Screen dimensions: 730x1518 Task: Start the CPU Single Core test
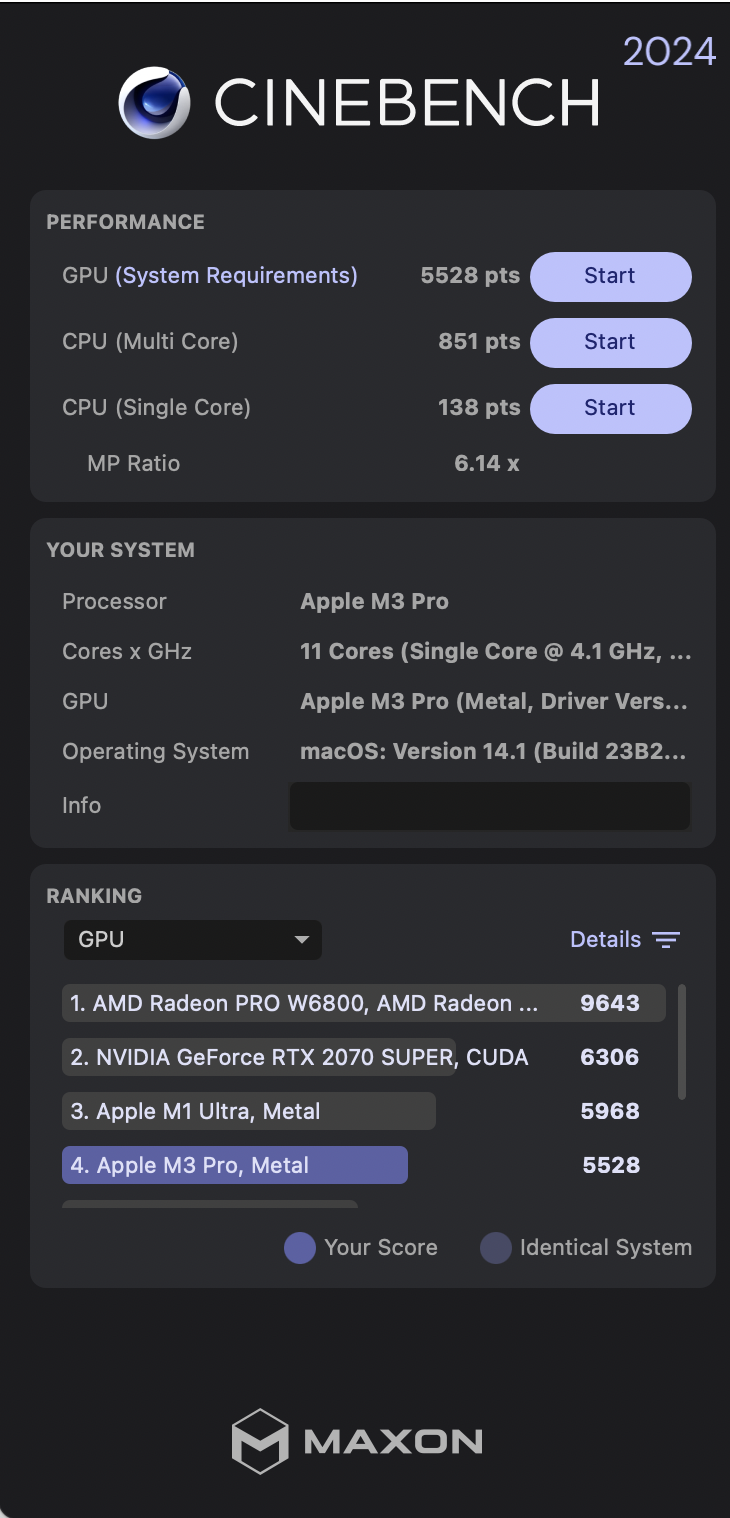point(610,408)
